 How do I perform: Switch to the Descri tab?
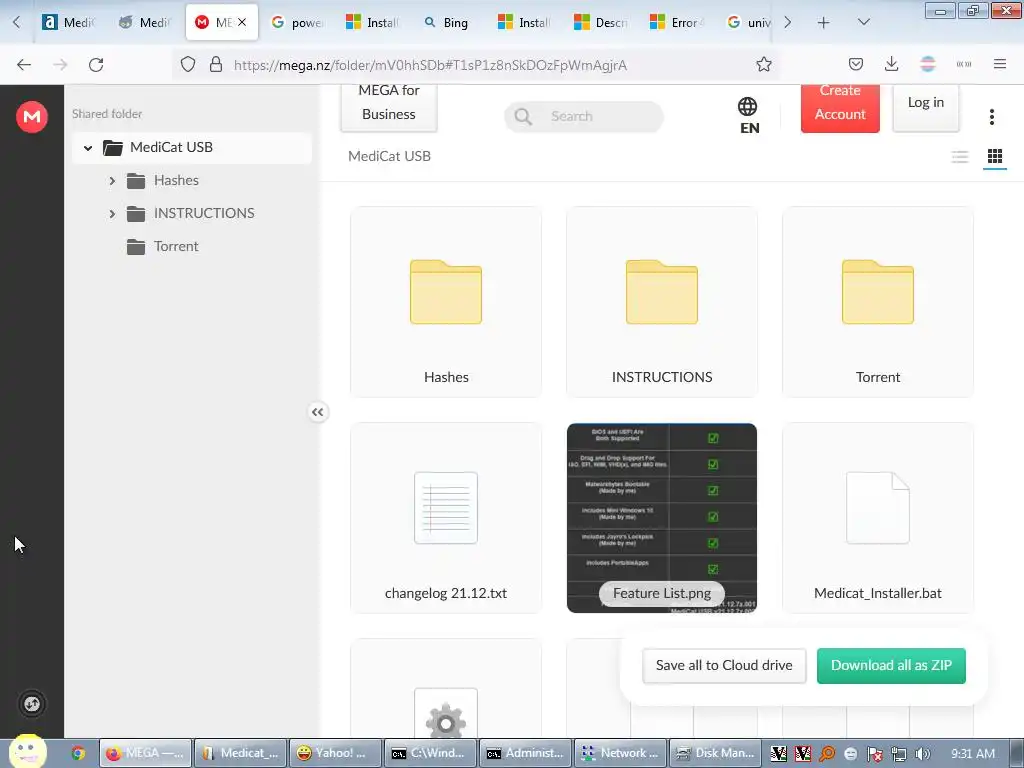(x=600, y=23)
